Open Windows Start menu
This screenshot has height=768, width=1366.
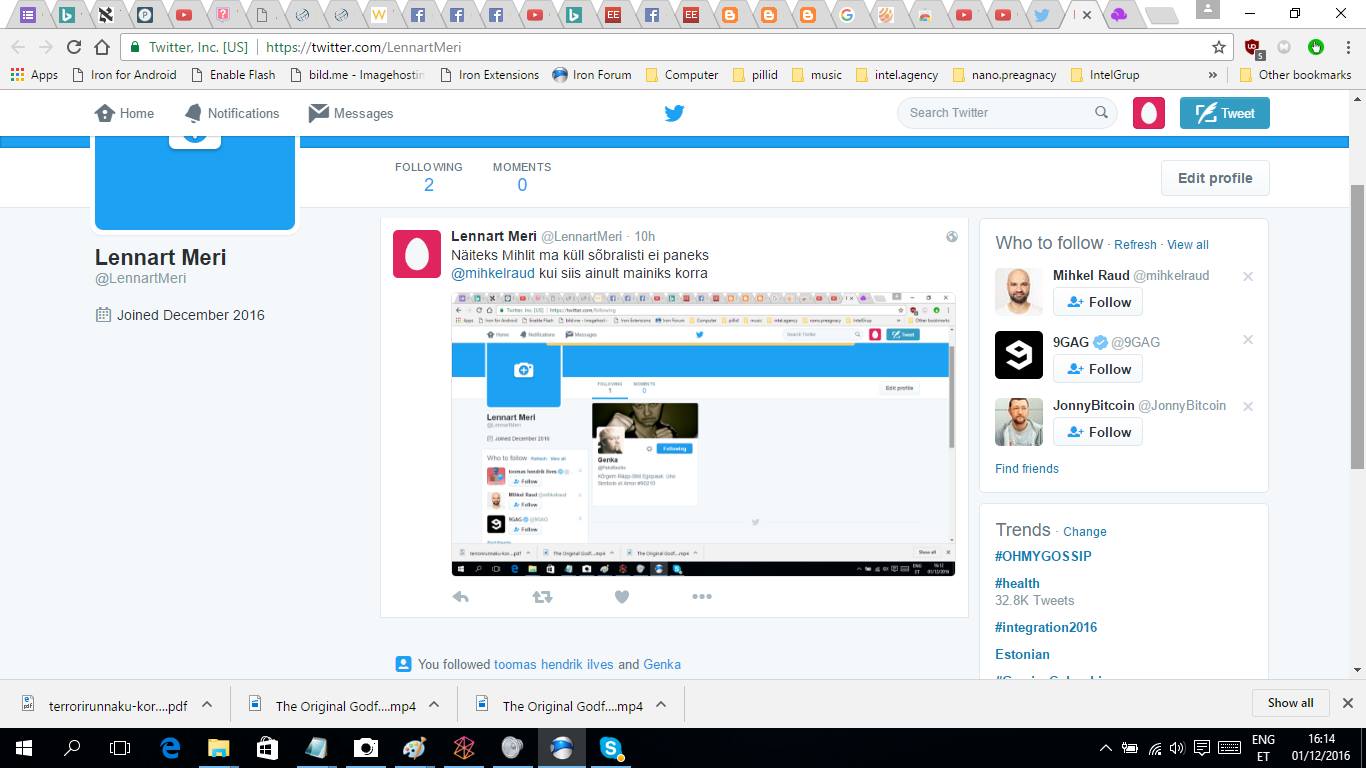(24, 748)
